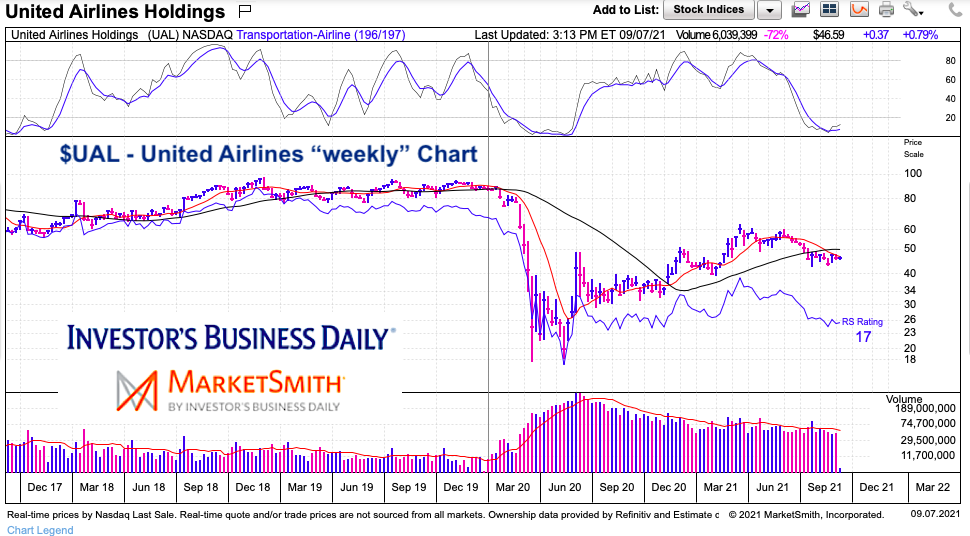The height and width of the screenshot is (536, 970).
Task: Click the Jun 20 date axis label
Action: point(565,487)
